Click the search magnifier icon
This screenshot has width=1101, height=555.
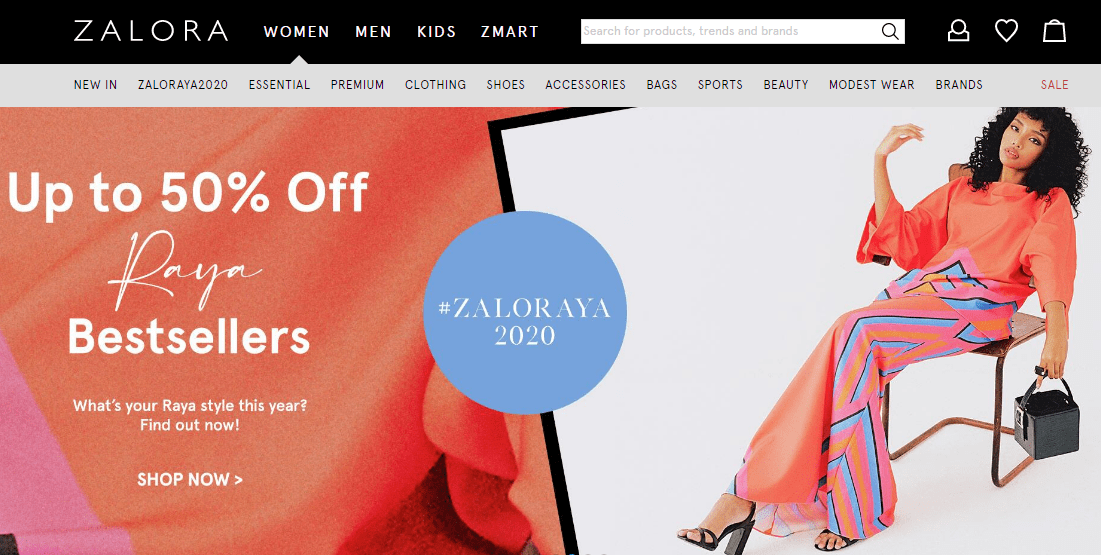coord(890,32)
